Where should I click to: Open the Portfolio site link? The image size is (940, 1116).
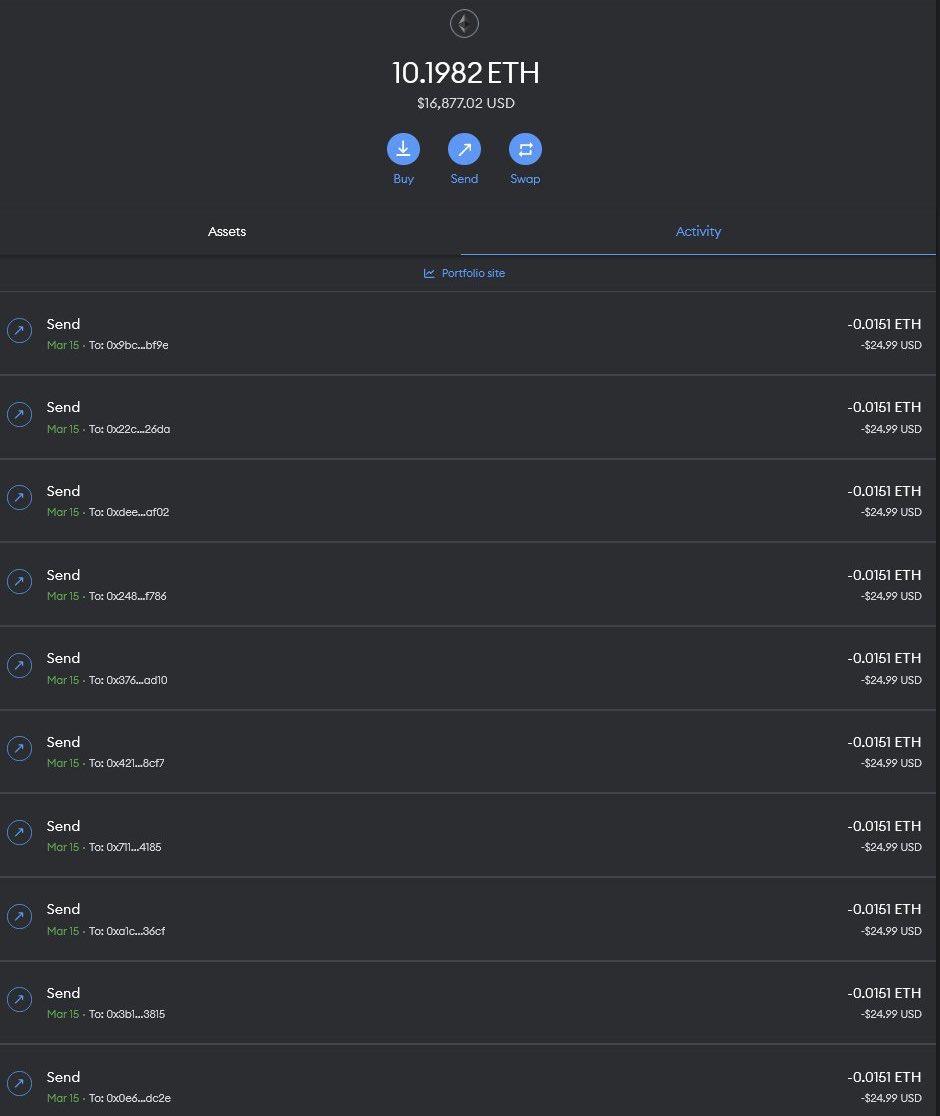(x=473, y=272)
